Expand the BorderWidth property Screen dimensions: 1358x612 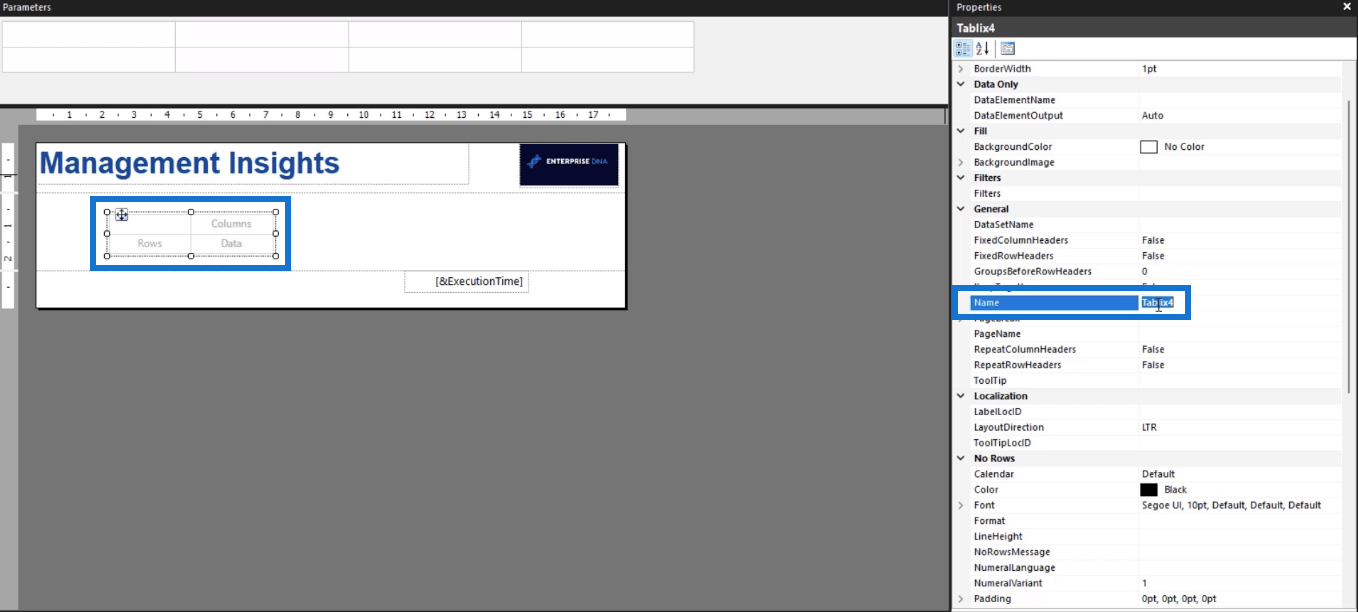962,69
